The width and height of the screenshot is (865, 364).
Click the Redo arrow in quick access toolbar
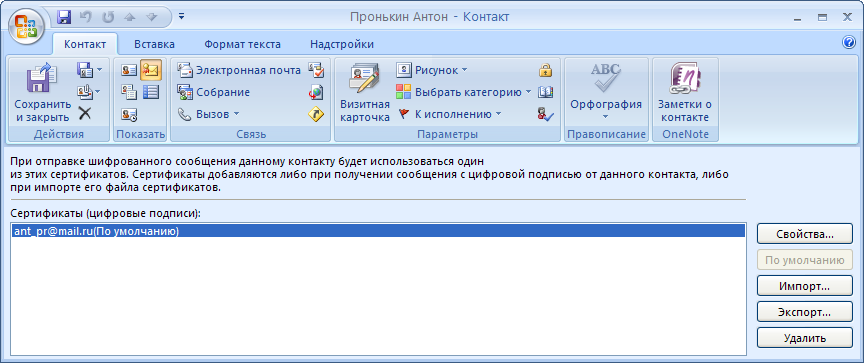[x=108, y=17]
